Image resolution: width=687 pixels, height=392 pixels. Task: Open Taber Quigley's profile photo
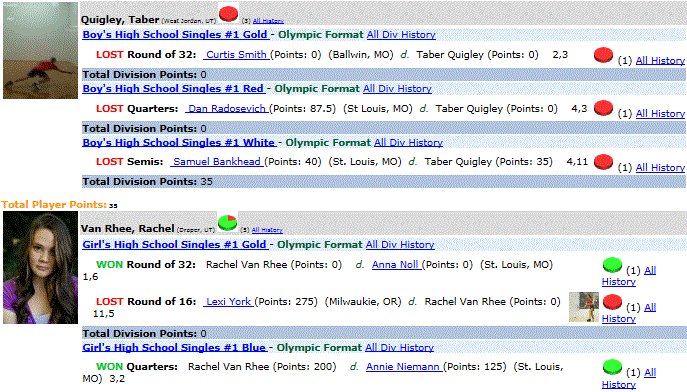pos(40,50)
